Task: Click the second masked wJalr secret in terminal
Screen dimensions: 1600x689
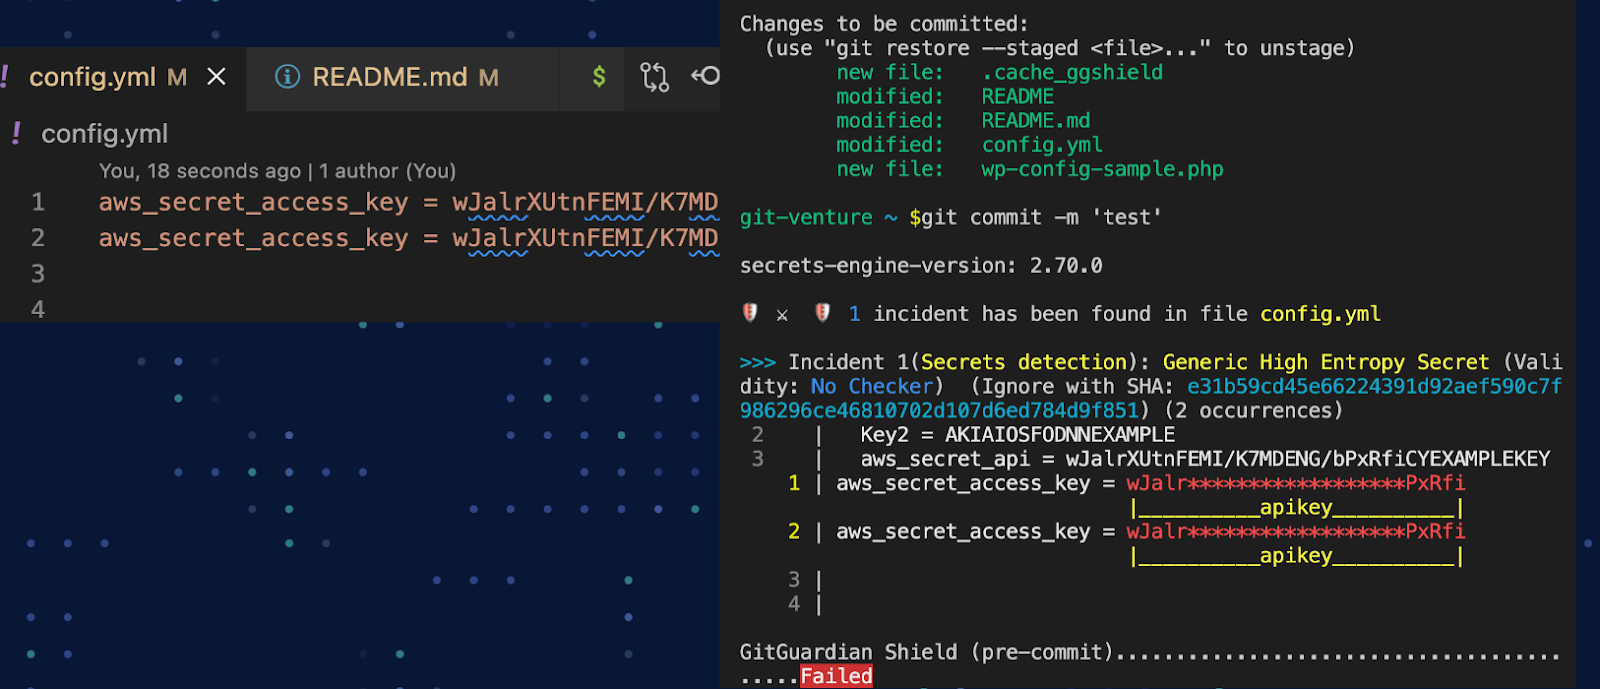Action: coord(1295,531)
